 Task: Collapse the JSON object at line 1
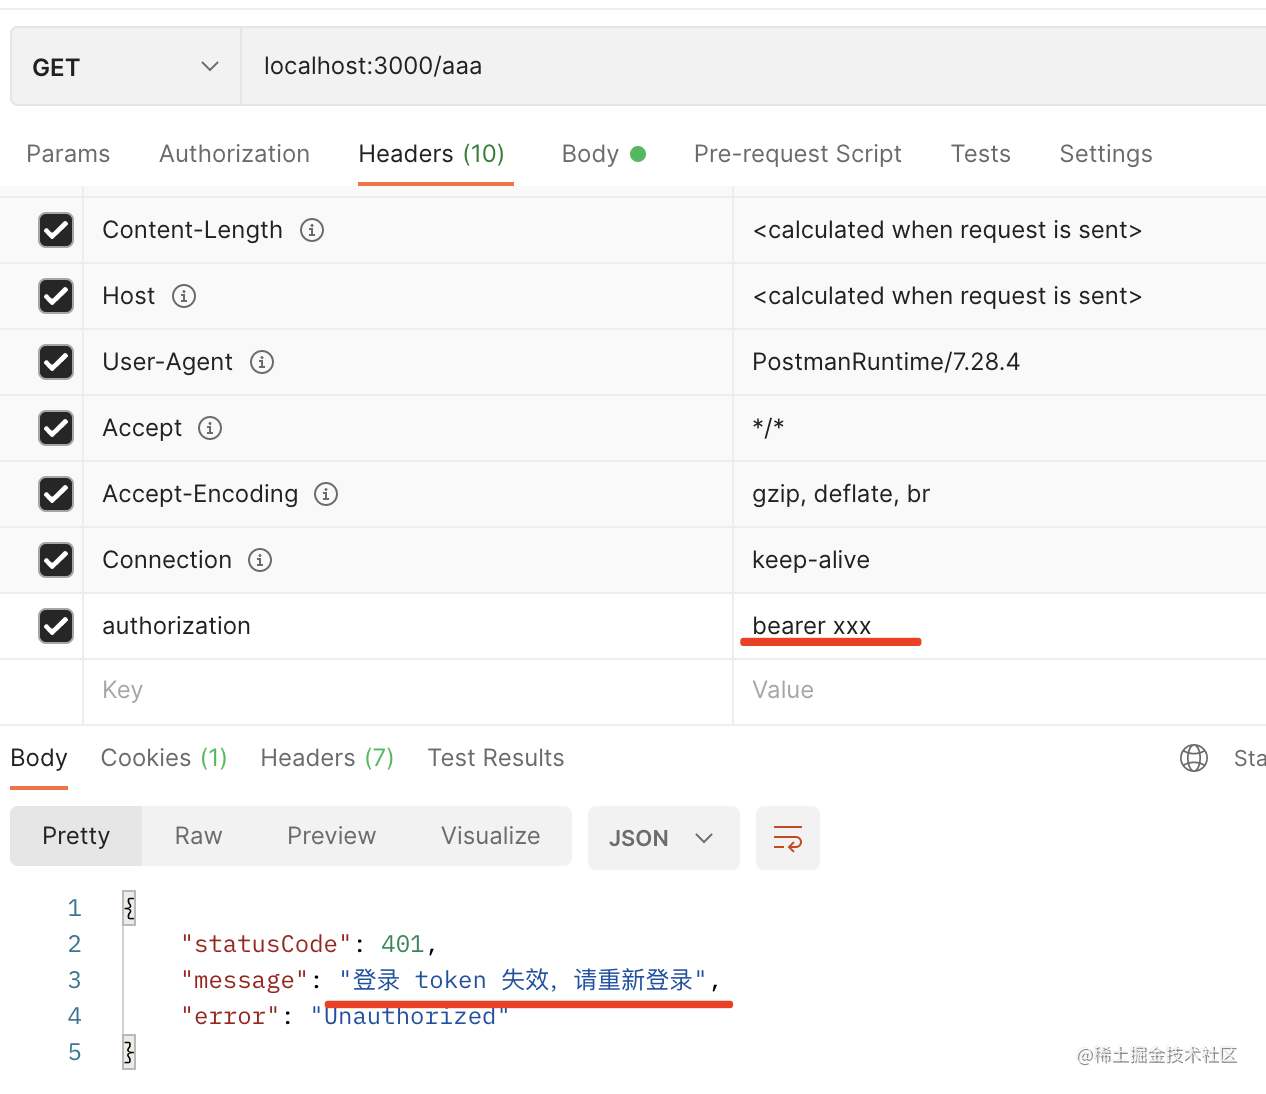point(129,908)
